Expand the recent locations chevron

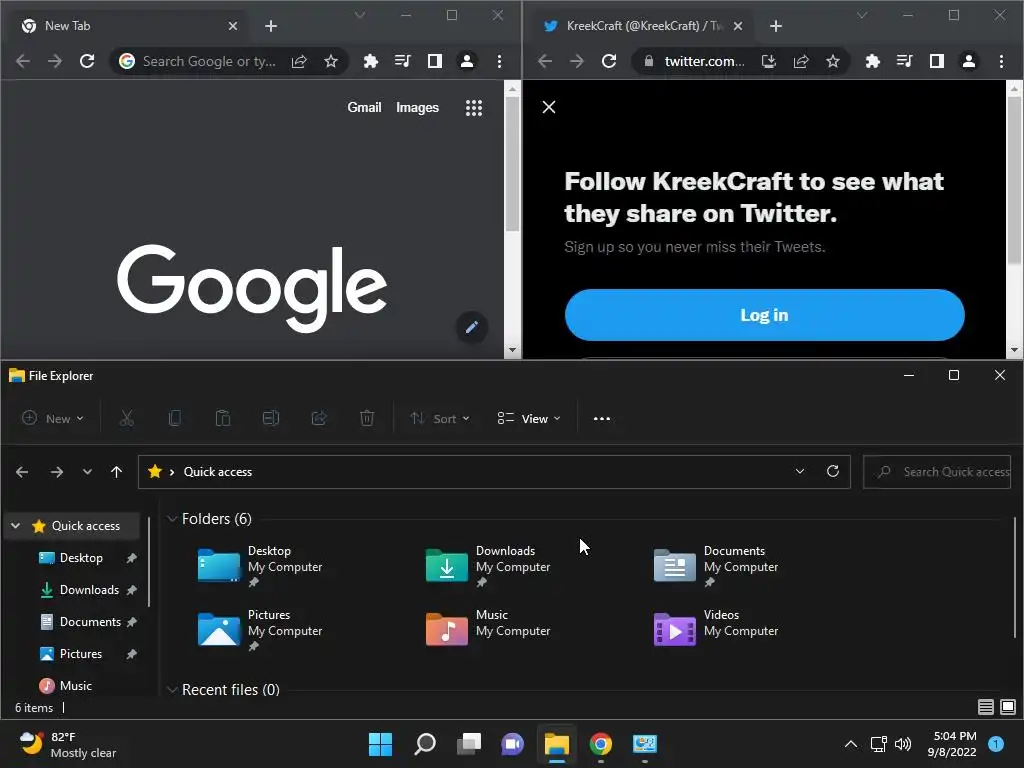pyautogui.click(x=87, y=472)
